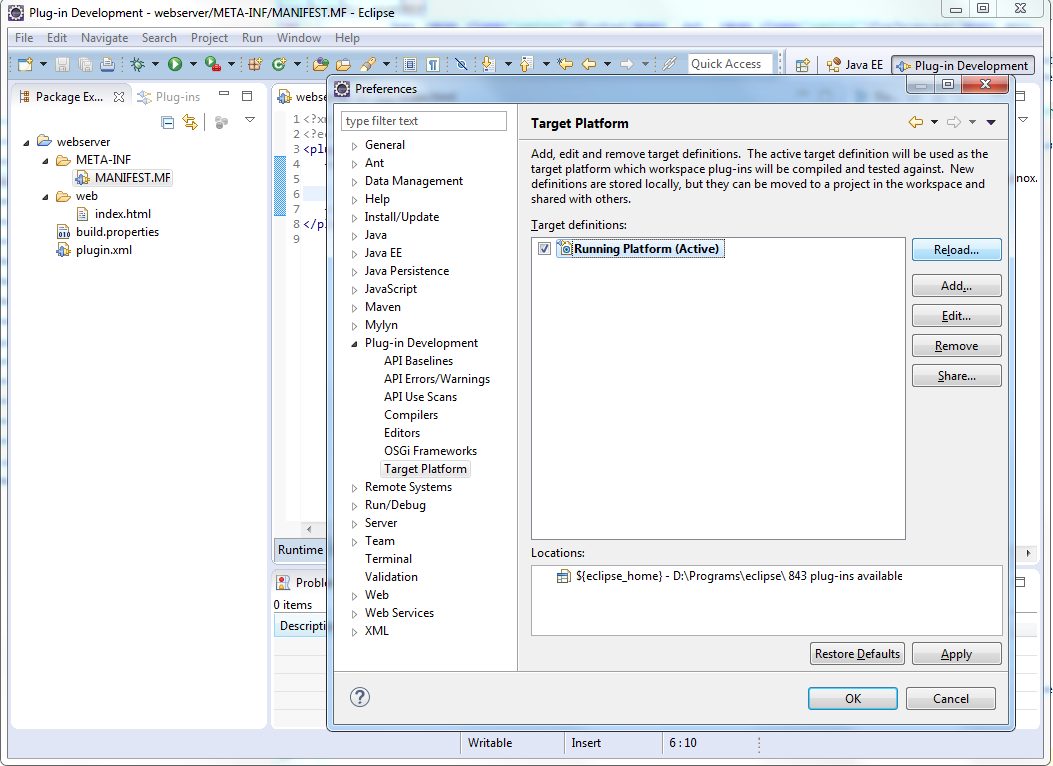
Task: Switch to the Java EE perspective
Action: point(856,65)
